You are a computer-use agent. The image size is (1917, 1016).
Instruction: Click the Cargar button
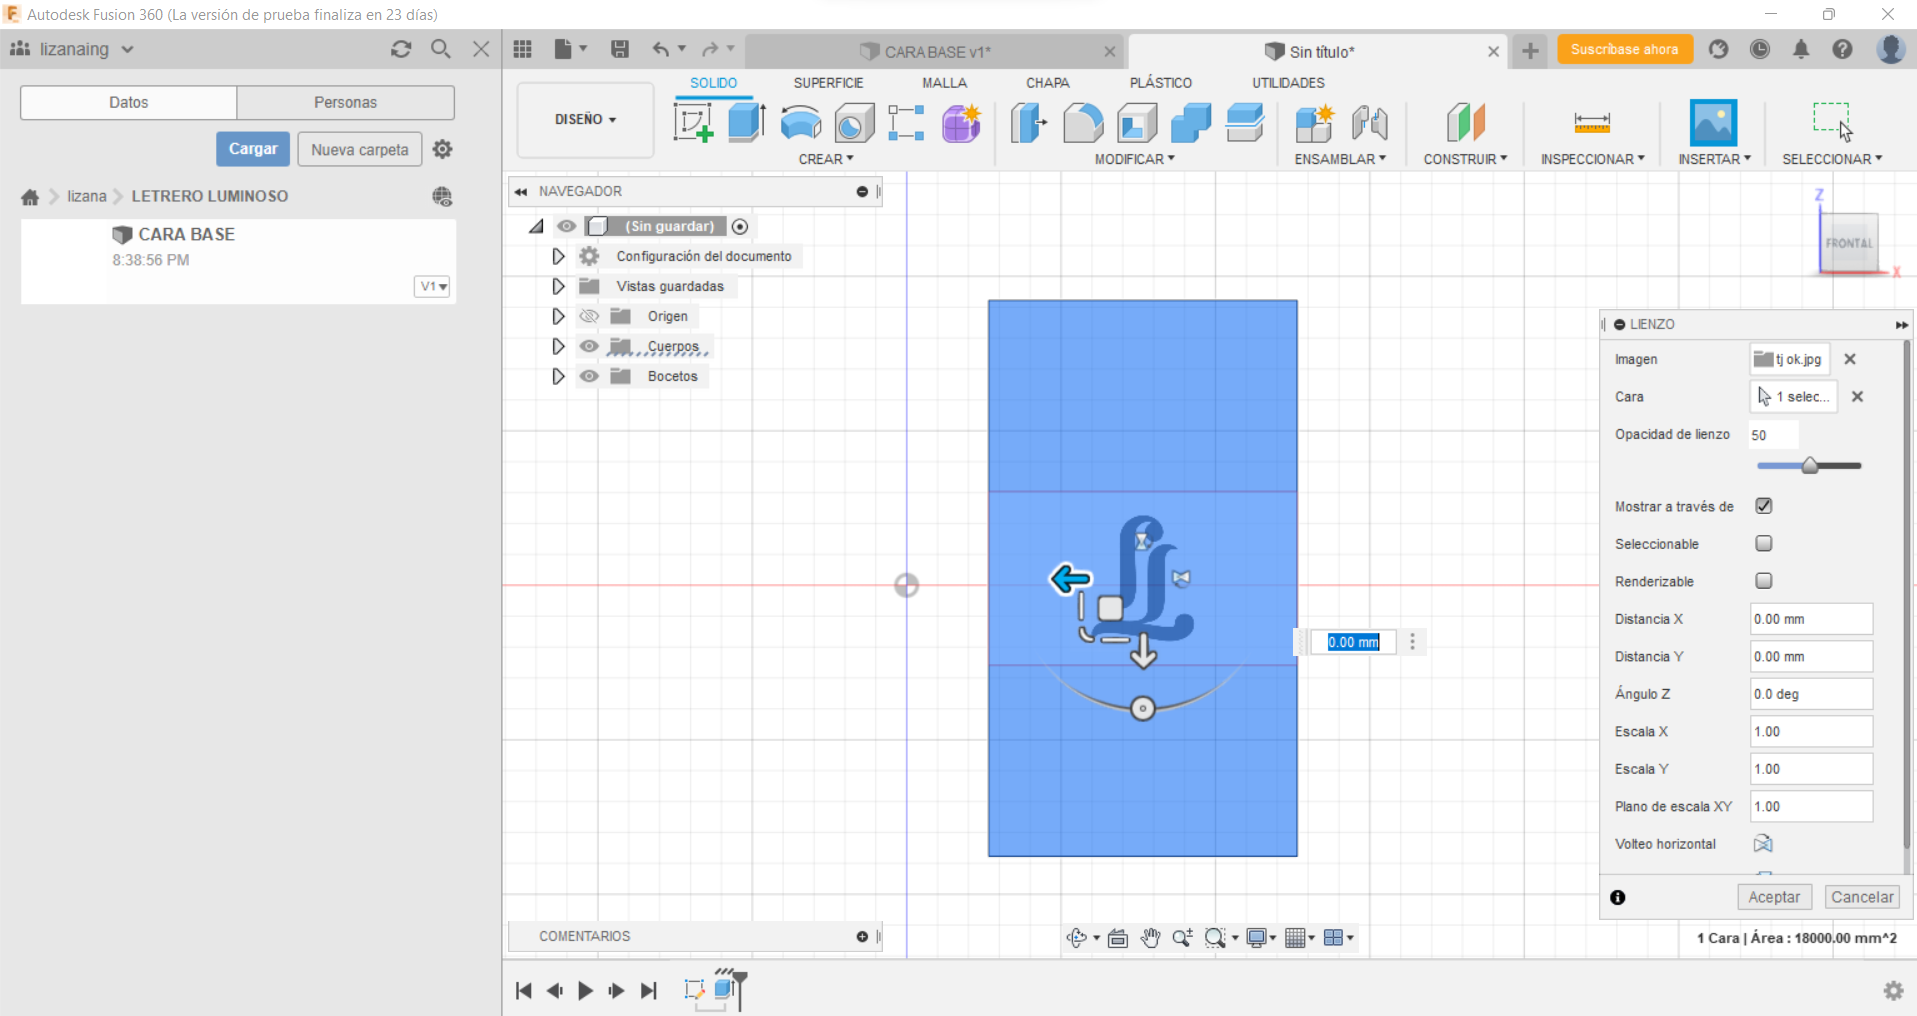click(x=253, y=149)
